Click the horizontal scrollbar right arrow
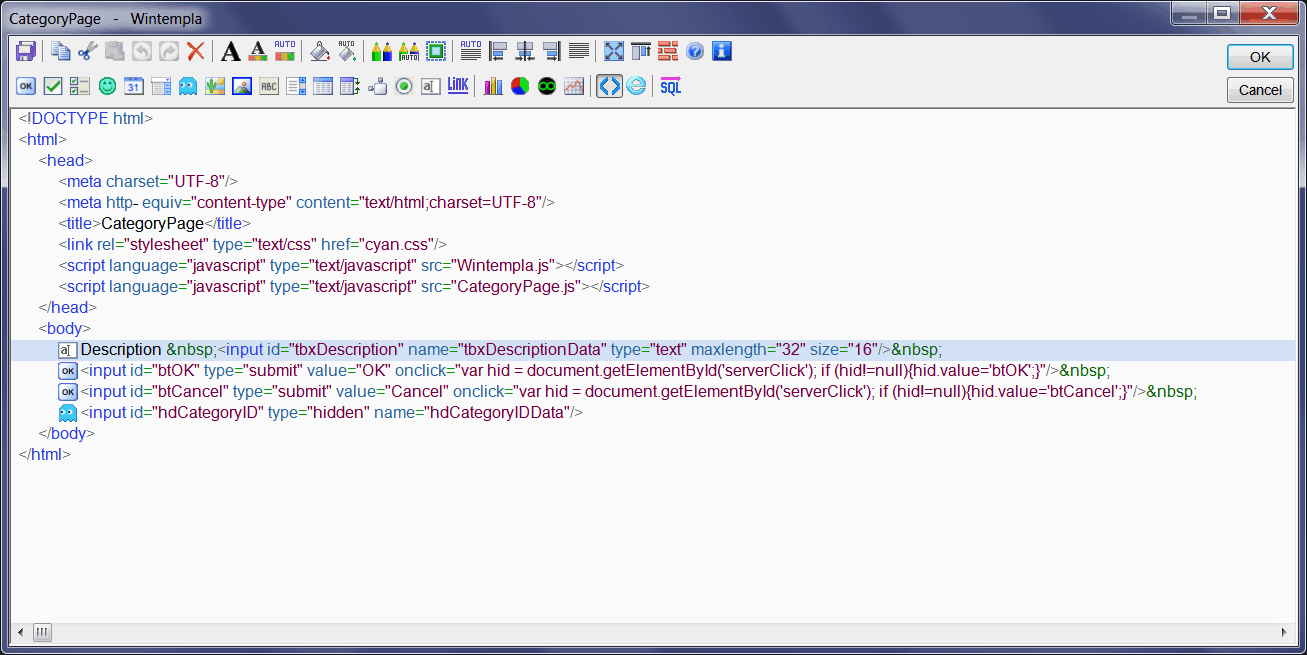This screenshot has width=1307, height=655. point(1285,632)
